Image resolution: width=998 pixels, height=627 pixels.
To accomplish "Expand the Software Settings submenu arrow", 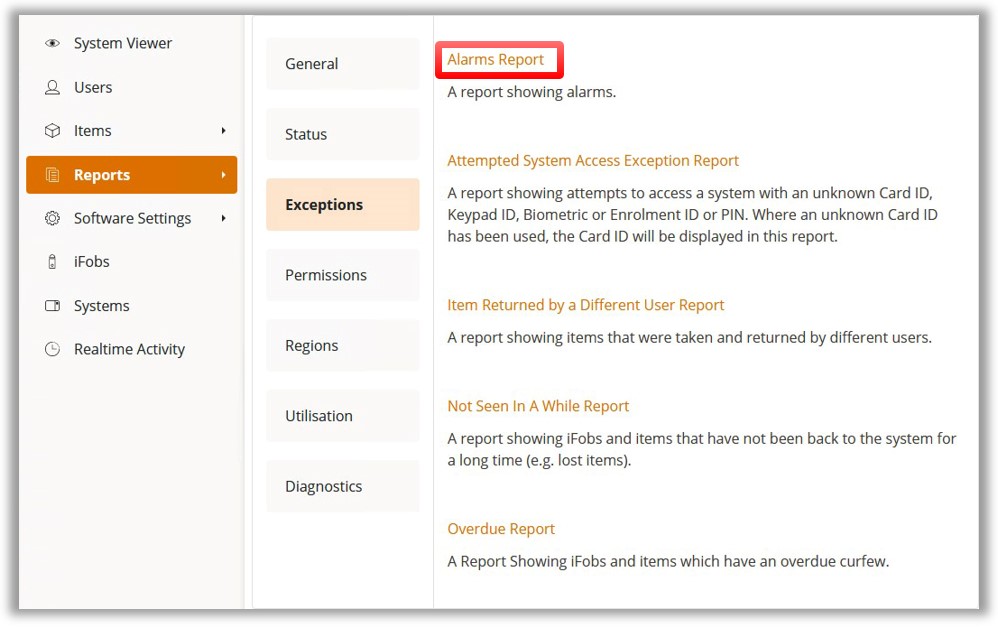I will [x=223, y=218].
